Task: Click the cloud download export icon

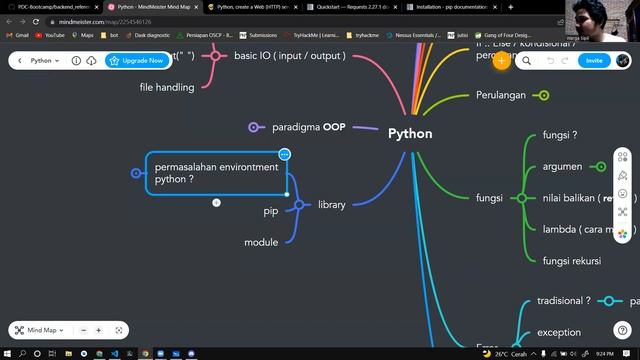Action: [91, 60]
